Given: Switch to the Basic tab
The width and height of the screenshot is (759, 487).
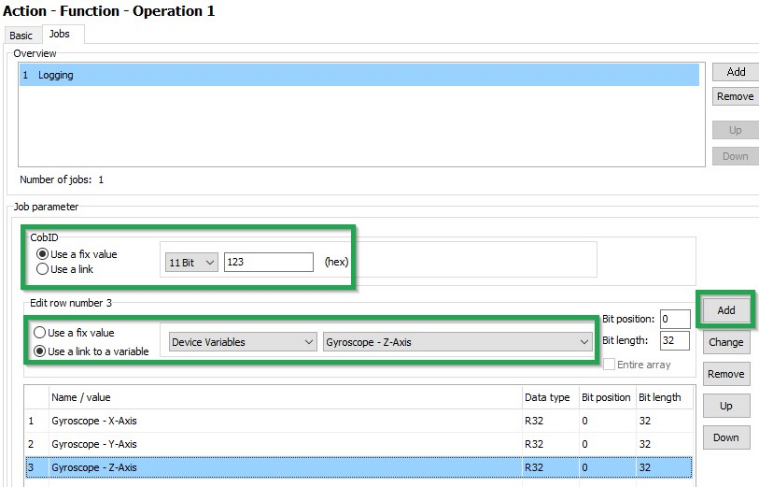Looking at the screenshot, I should point(21,35).
